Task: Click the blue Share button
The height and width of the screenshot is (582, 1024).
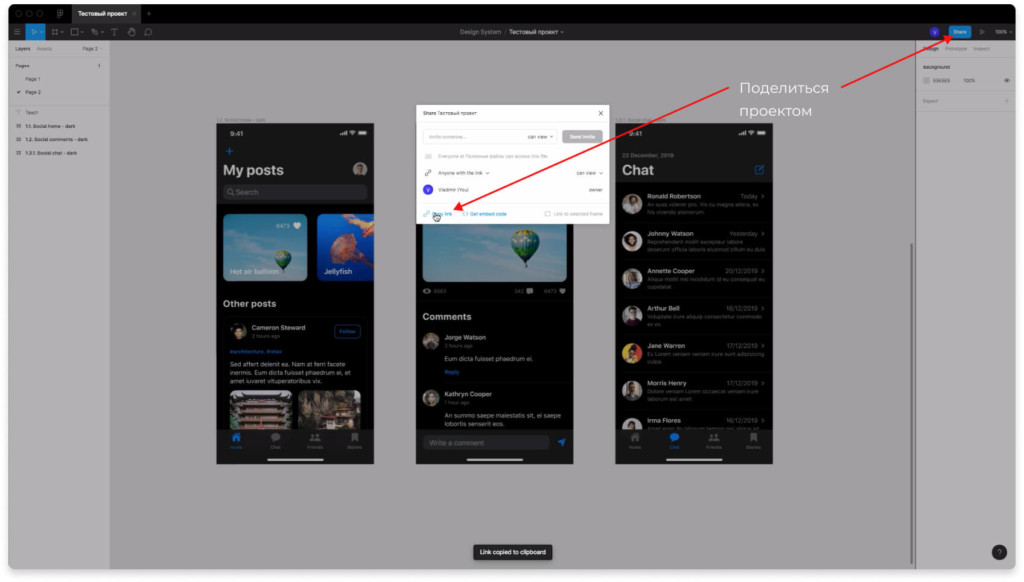Action: (x=959, y=32)
